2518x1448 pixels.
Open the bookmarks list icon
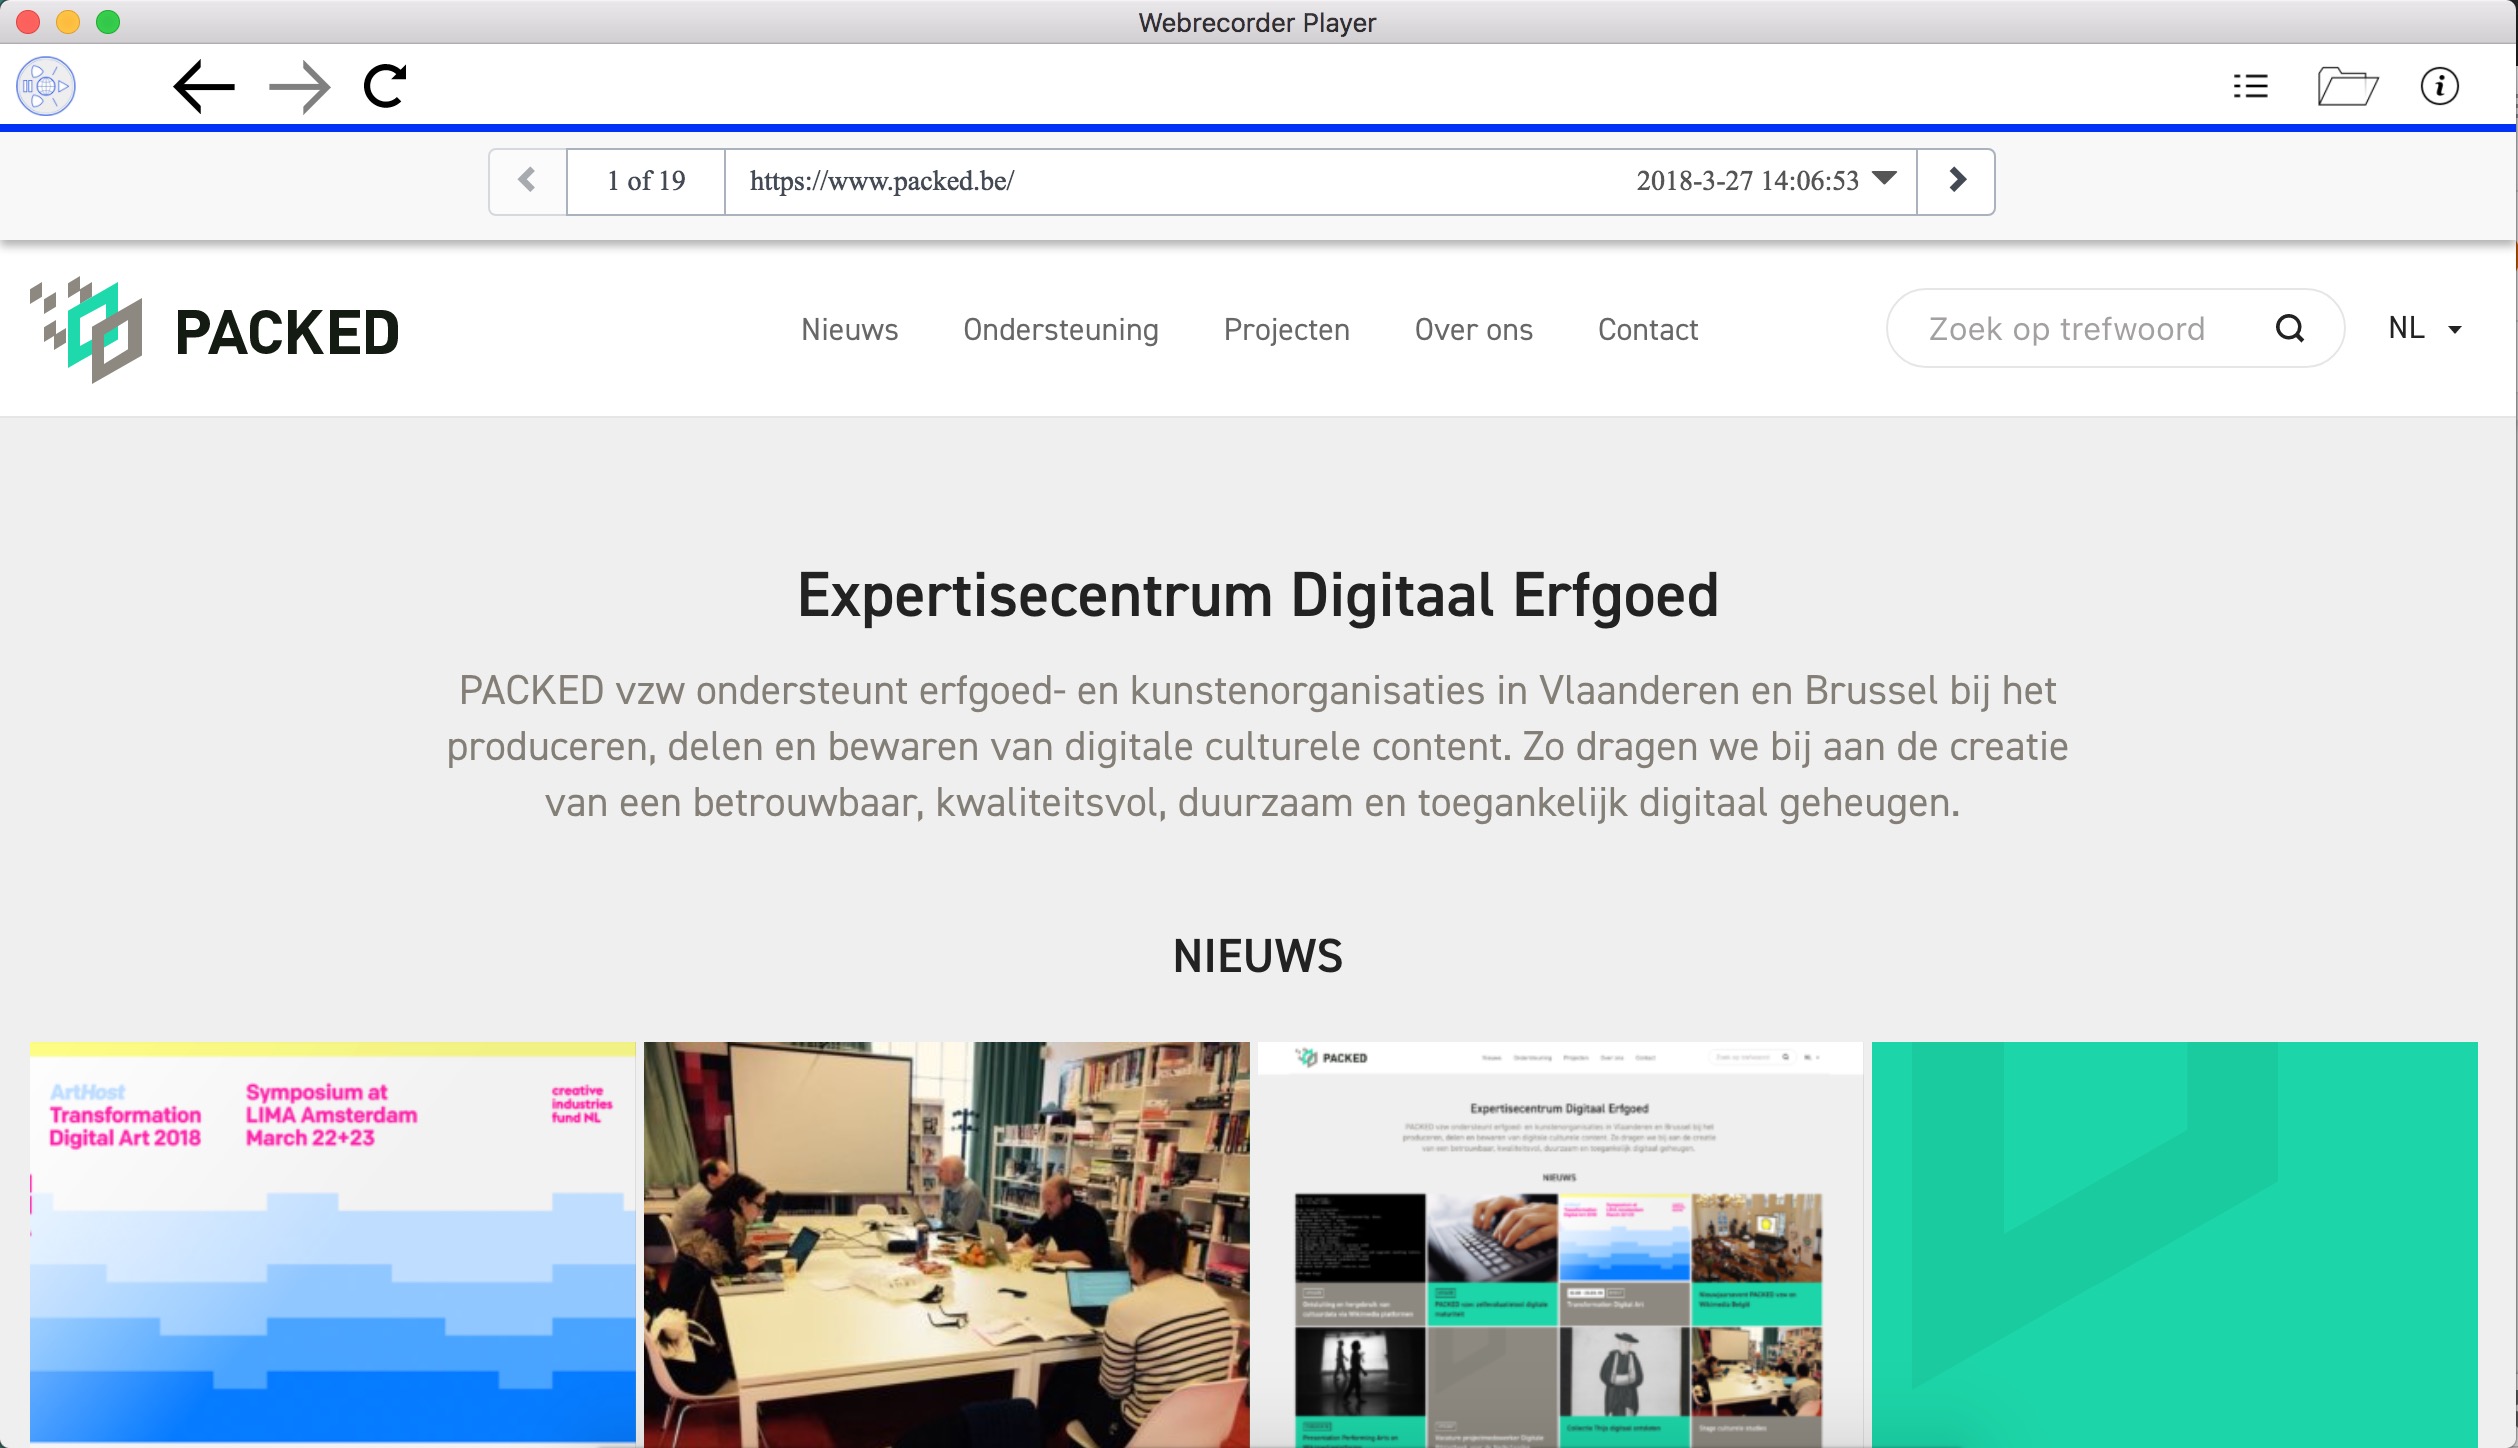coord(2250,86)
